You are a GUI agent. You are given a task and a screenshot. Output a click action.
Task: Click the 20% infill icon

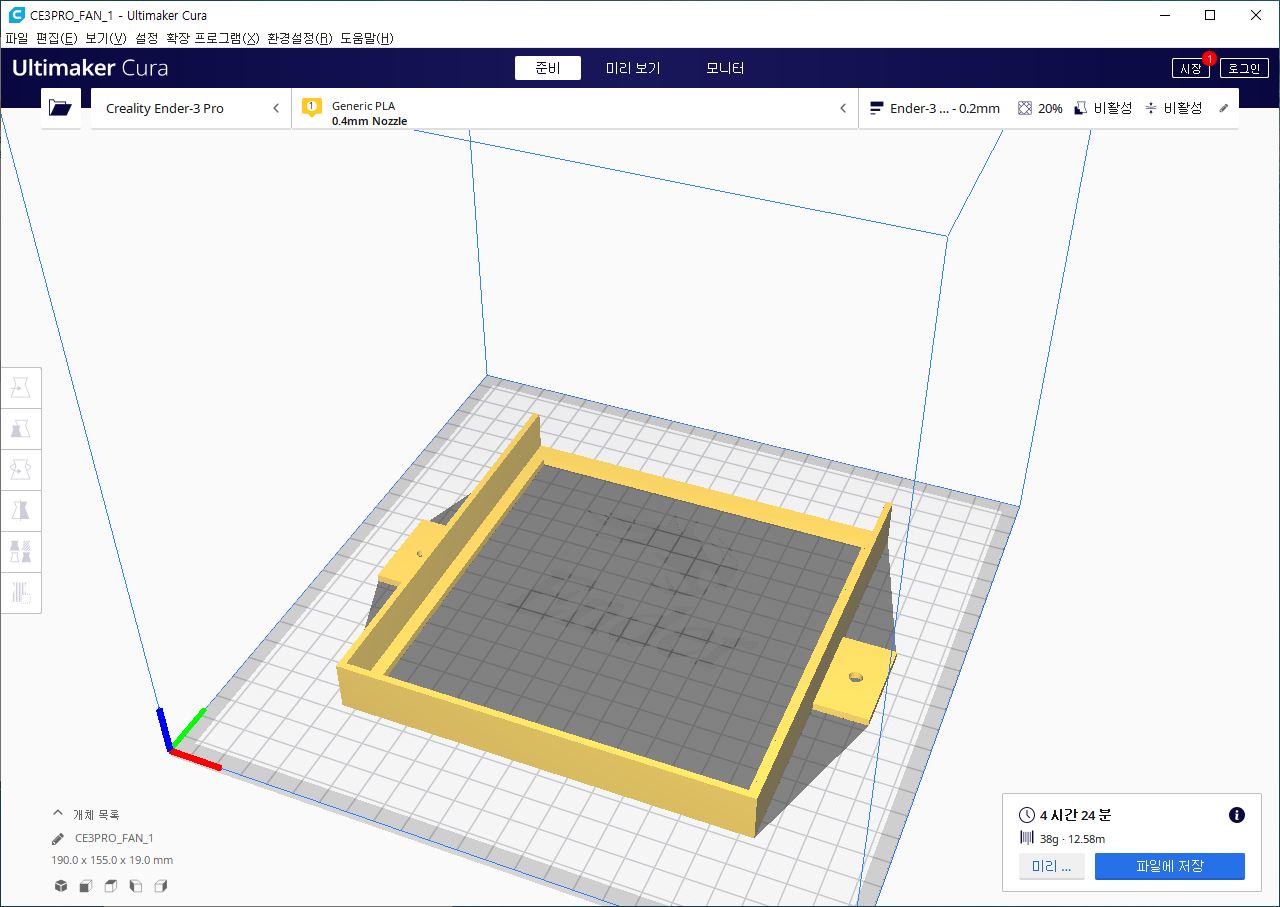click(1025, 108)
